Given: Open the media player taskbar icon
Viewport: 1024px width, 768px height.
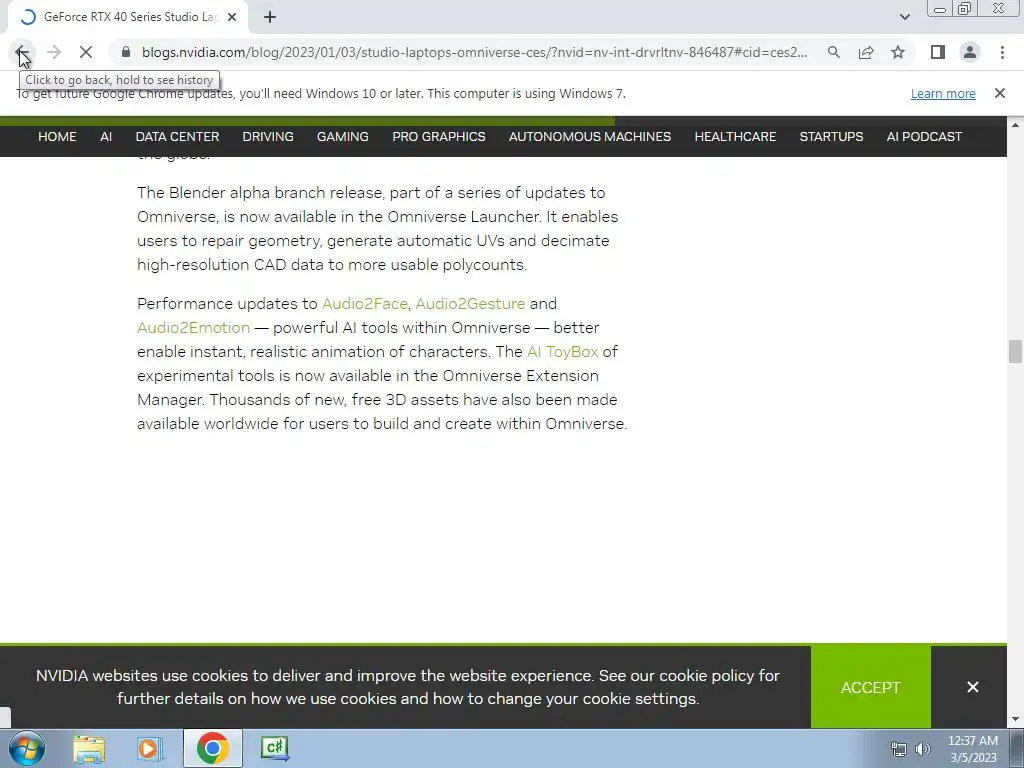Looking at the screenshot, I should click(x=149, y=748).
